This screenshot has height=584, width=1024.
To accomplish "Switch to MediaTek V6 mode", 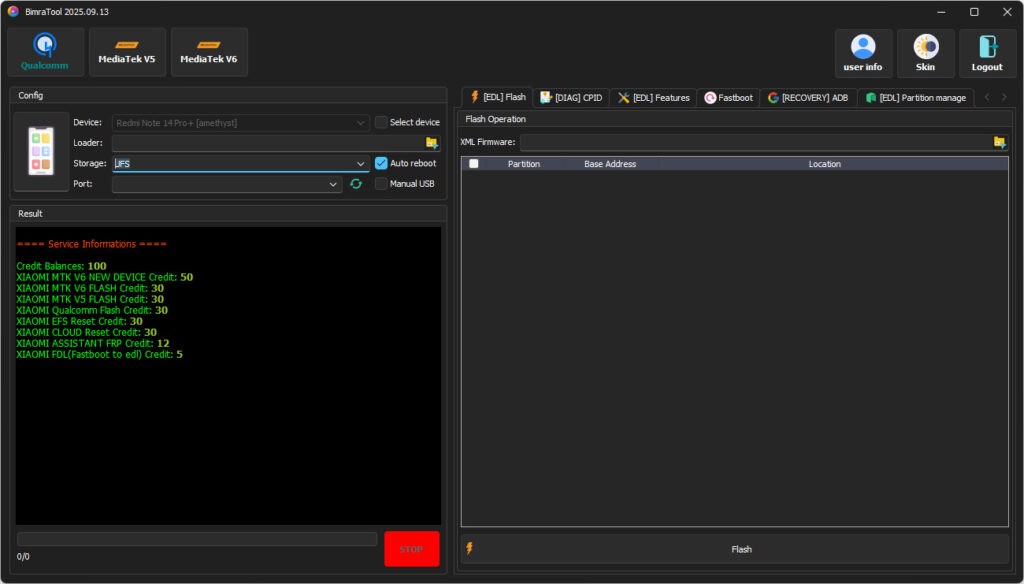I will pyautogui.click(x=209, y=51).
